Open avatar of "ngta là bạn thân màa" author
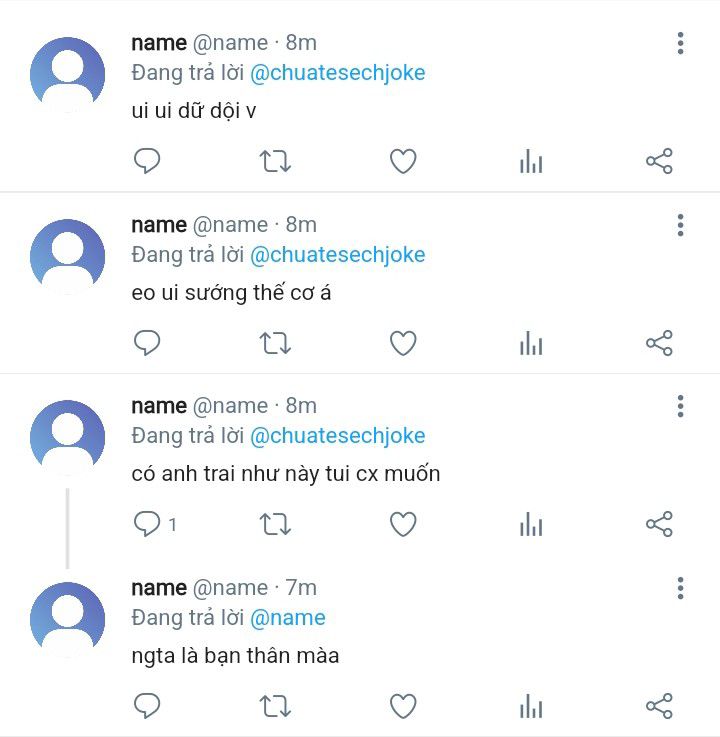Screen dimensions: 720x737 click(x=67, y=619)
